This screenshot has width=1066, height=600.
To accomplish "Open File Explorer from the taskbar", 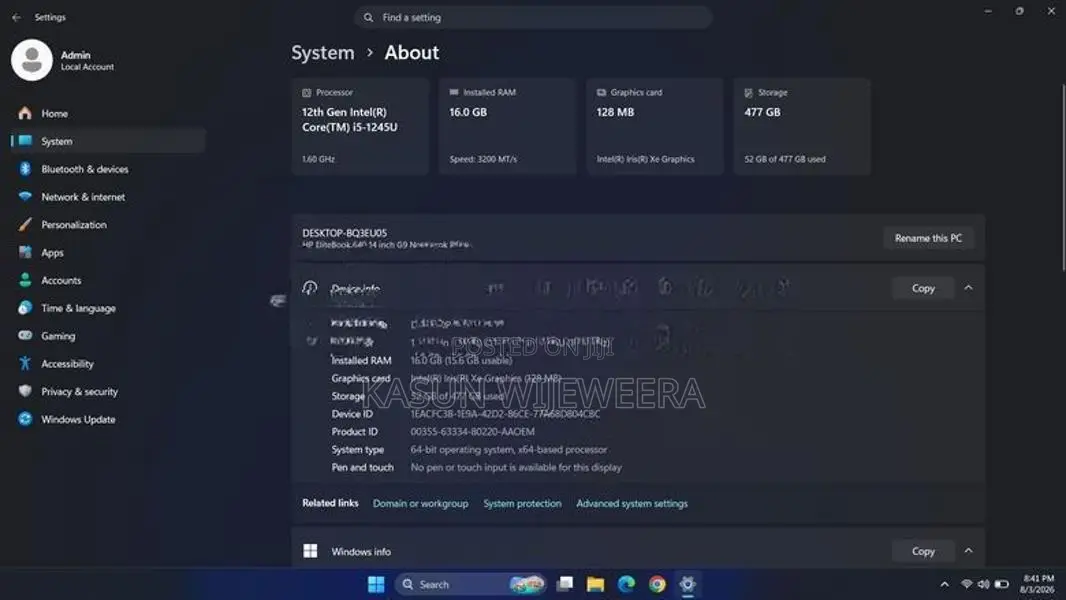I will point(596,584).
